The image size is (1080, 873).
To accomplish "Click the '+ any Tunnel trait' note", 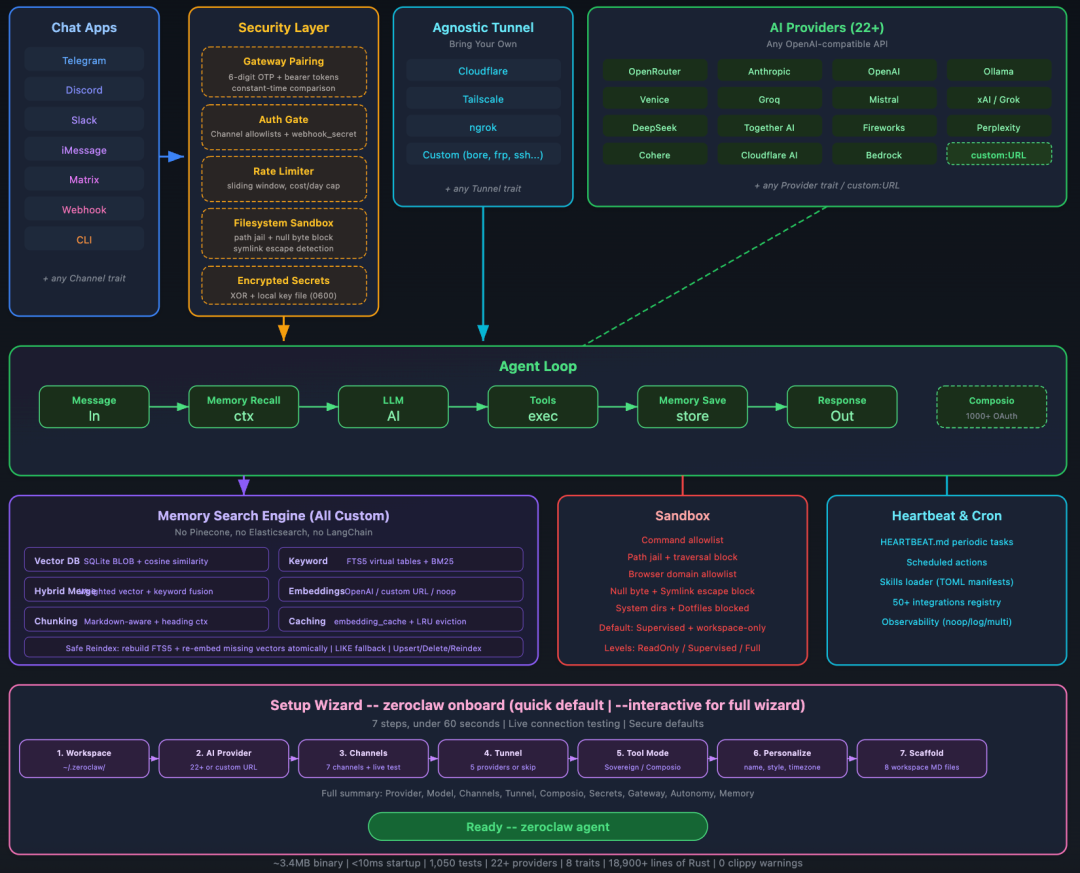I will (483, 189).
